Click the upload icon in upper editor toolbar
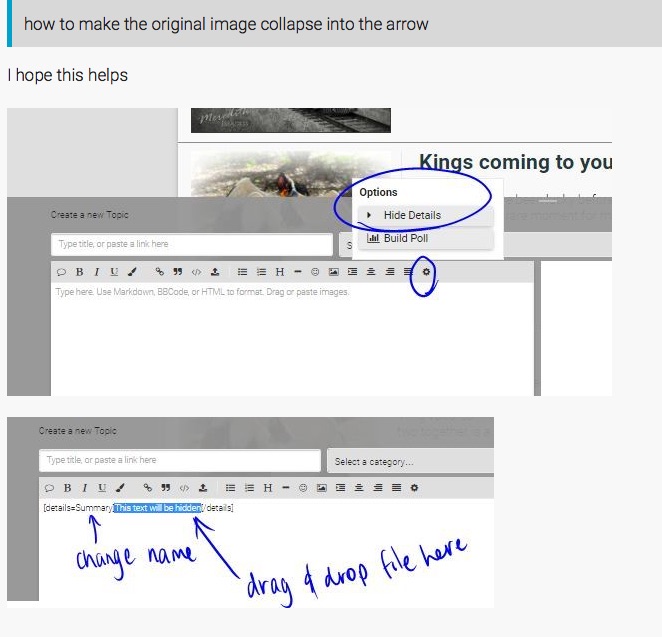662x637 pixels. pyautogui.click(x=215, y=272)
